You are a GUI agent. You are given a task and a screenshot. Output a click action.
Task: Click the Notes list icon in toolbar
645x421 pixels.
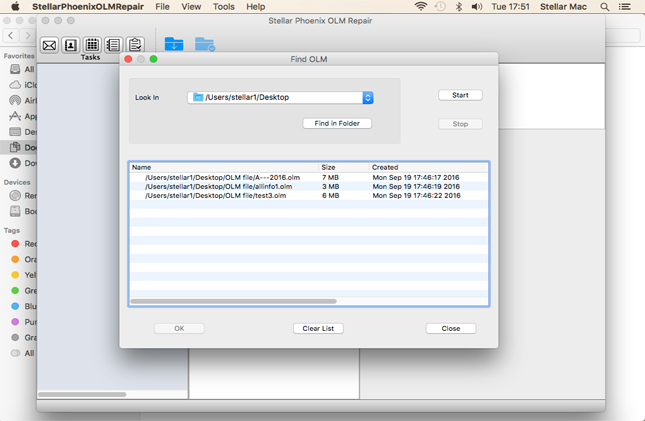click(113, 45)
